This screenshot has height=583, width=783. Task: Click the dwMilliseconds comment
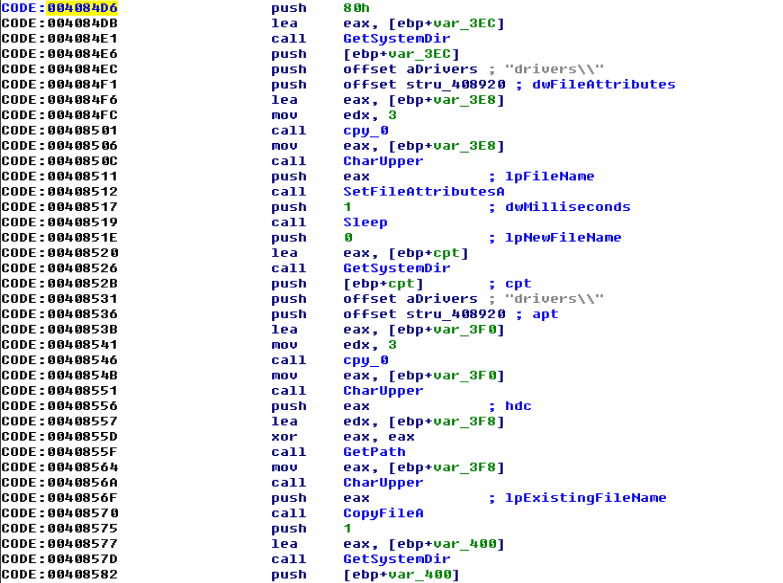pos(568,207)
